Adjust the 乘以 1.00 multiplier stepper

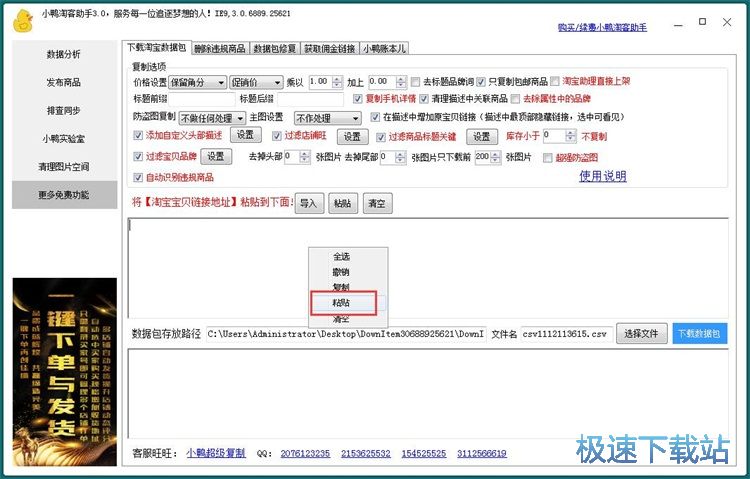pyautogui.click(x=338, y=82)
